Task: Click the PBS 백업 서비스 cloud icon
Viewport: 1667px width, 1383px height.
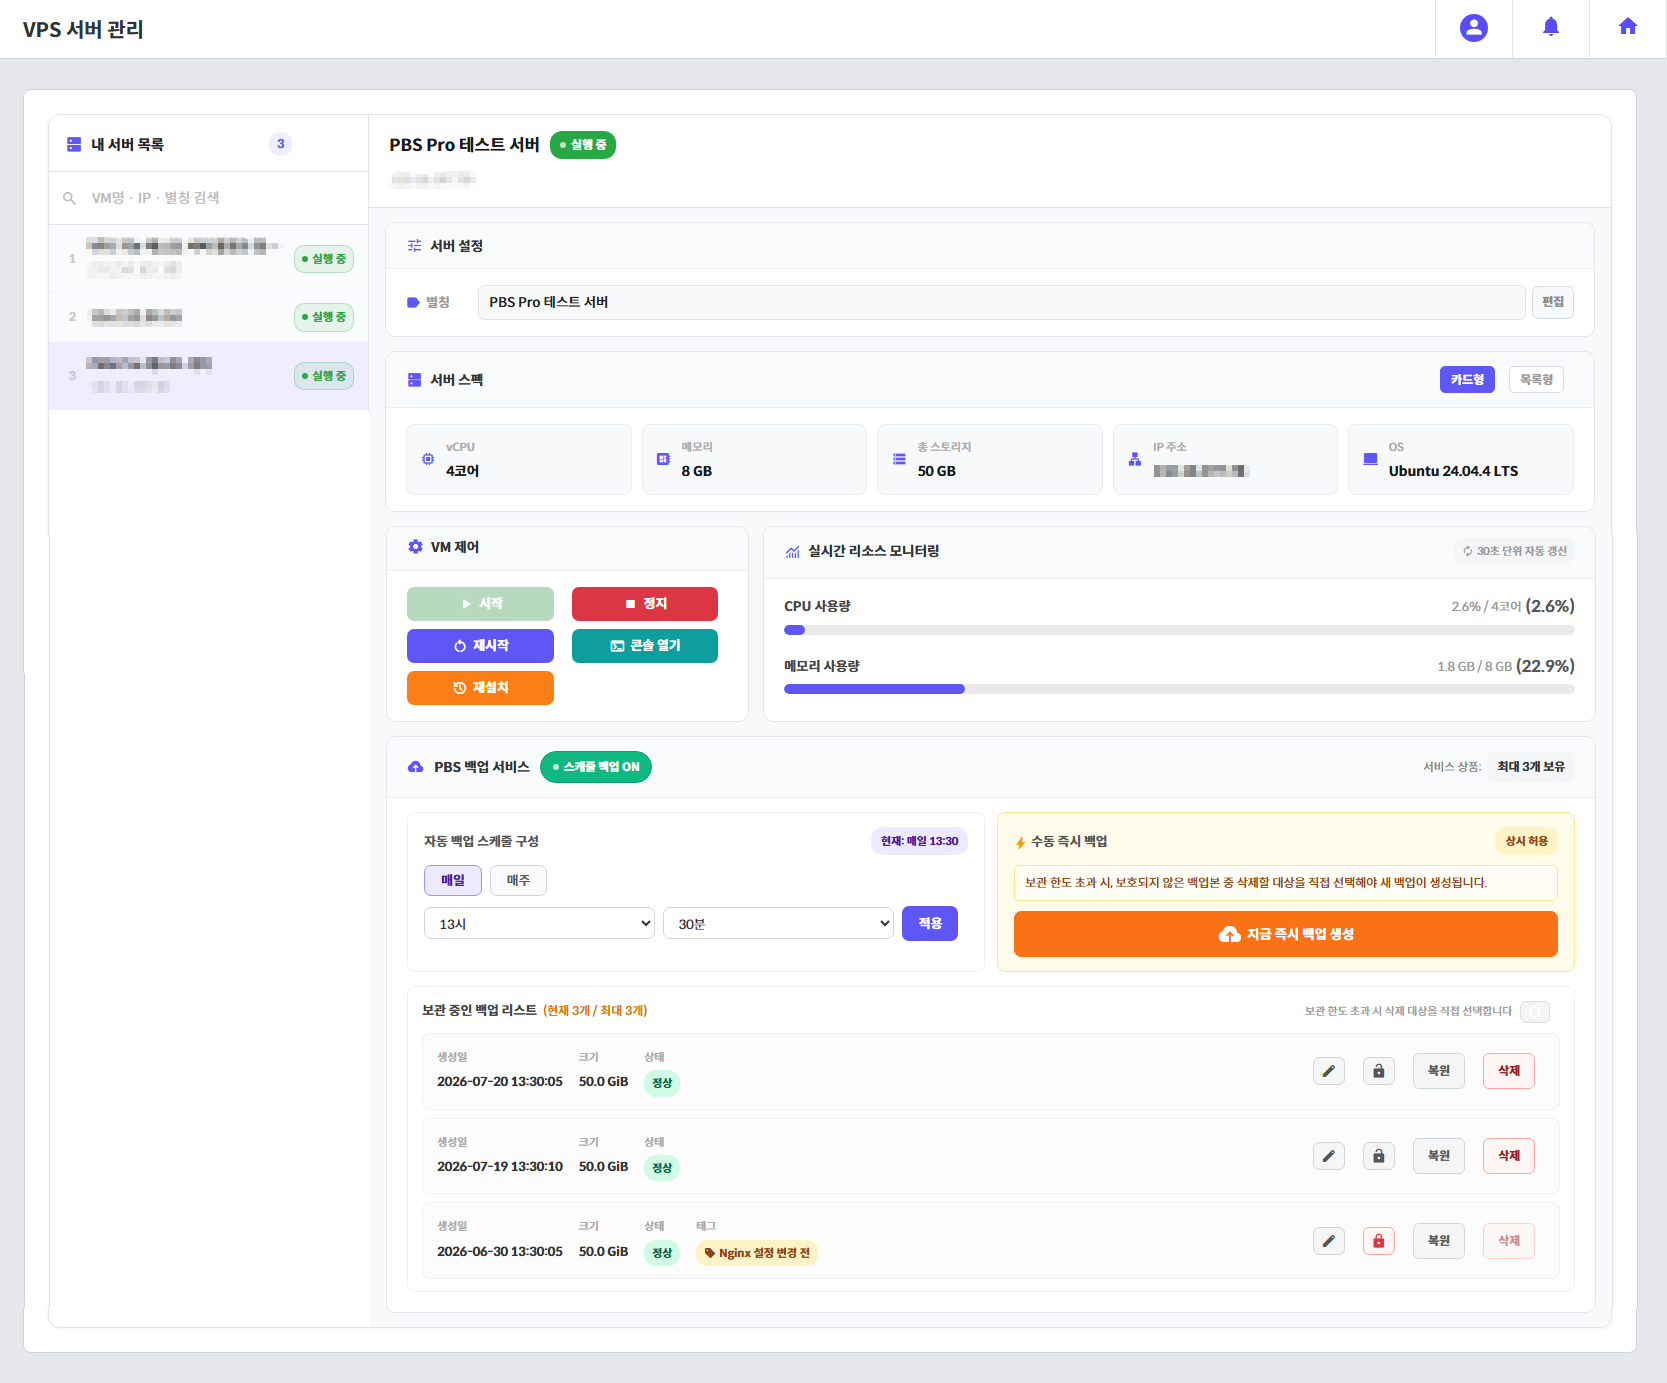Action: [x=416, y=767]
